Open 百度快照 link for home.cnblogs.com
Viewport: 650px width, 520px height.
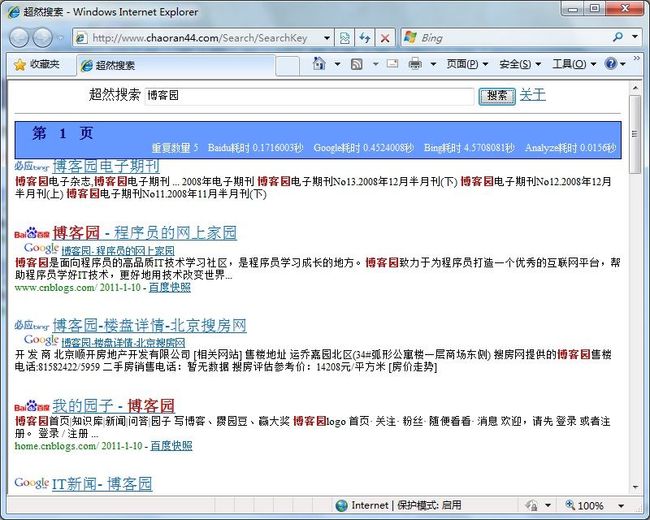click(171, 446)
